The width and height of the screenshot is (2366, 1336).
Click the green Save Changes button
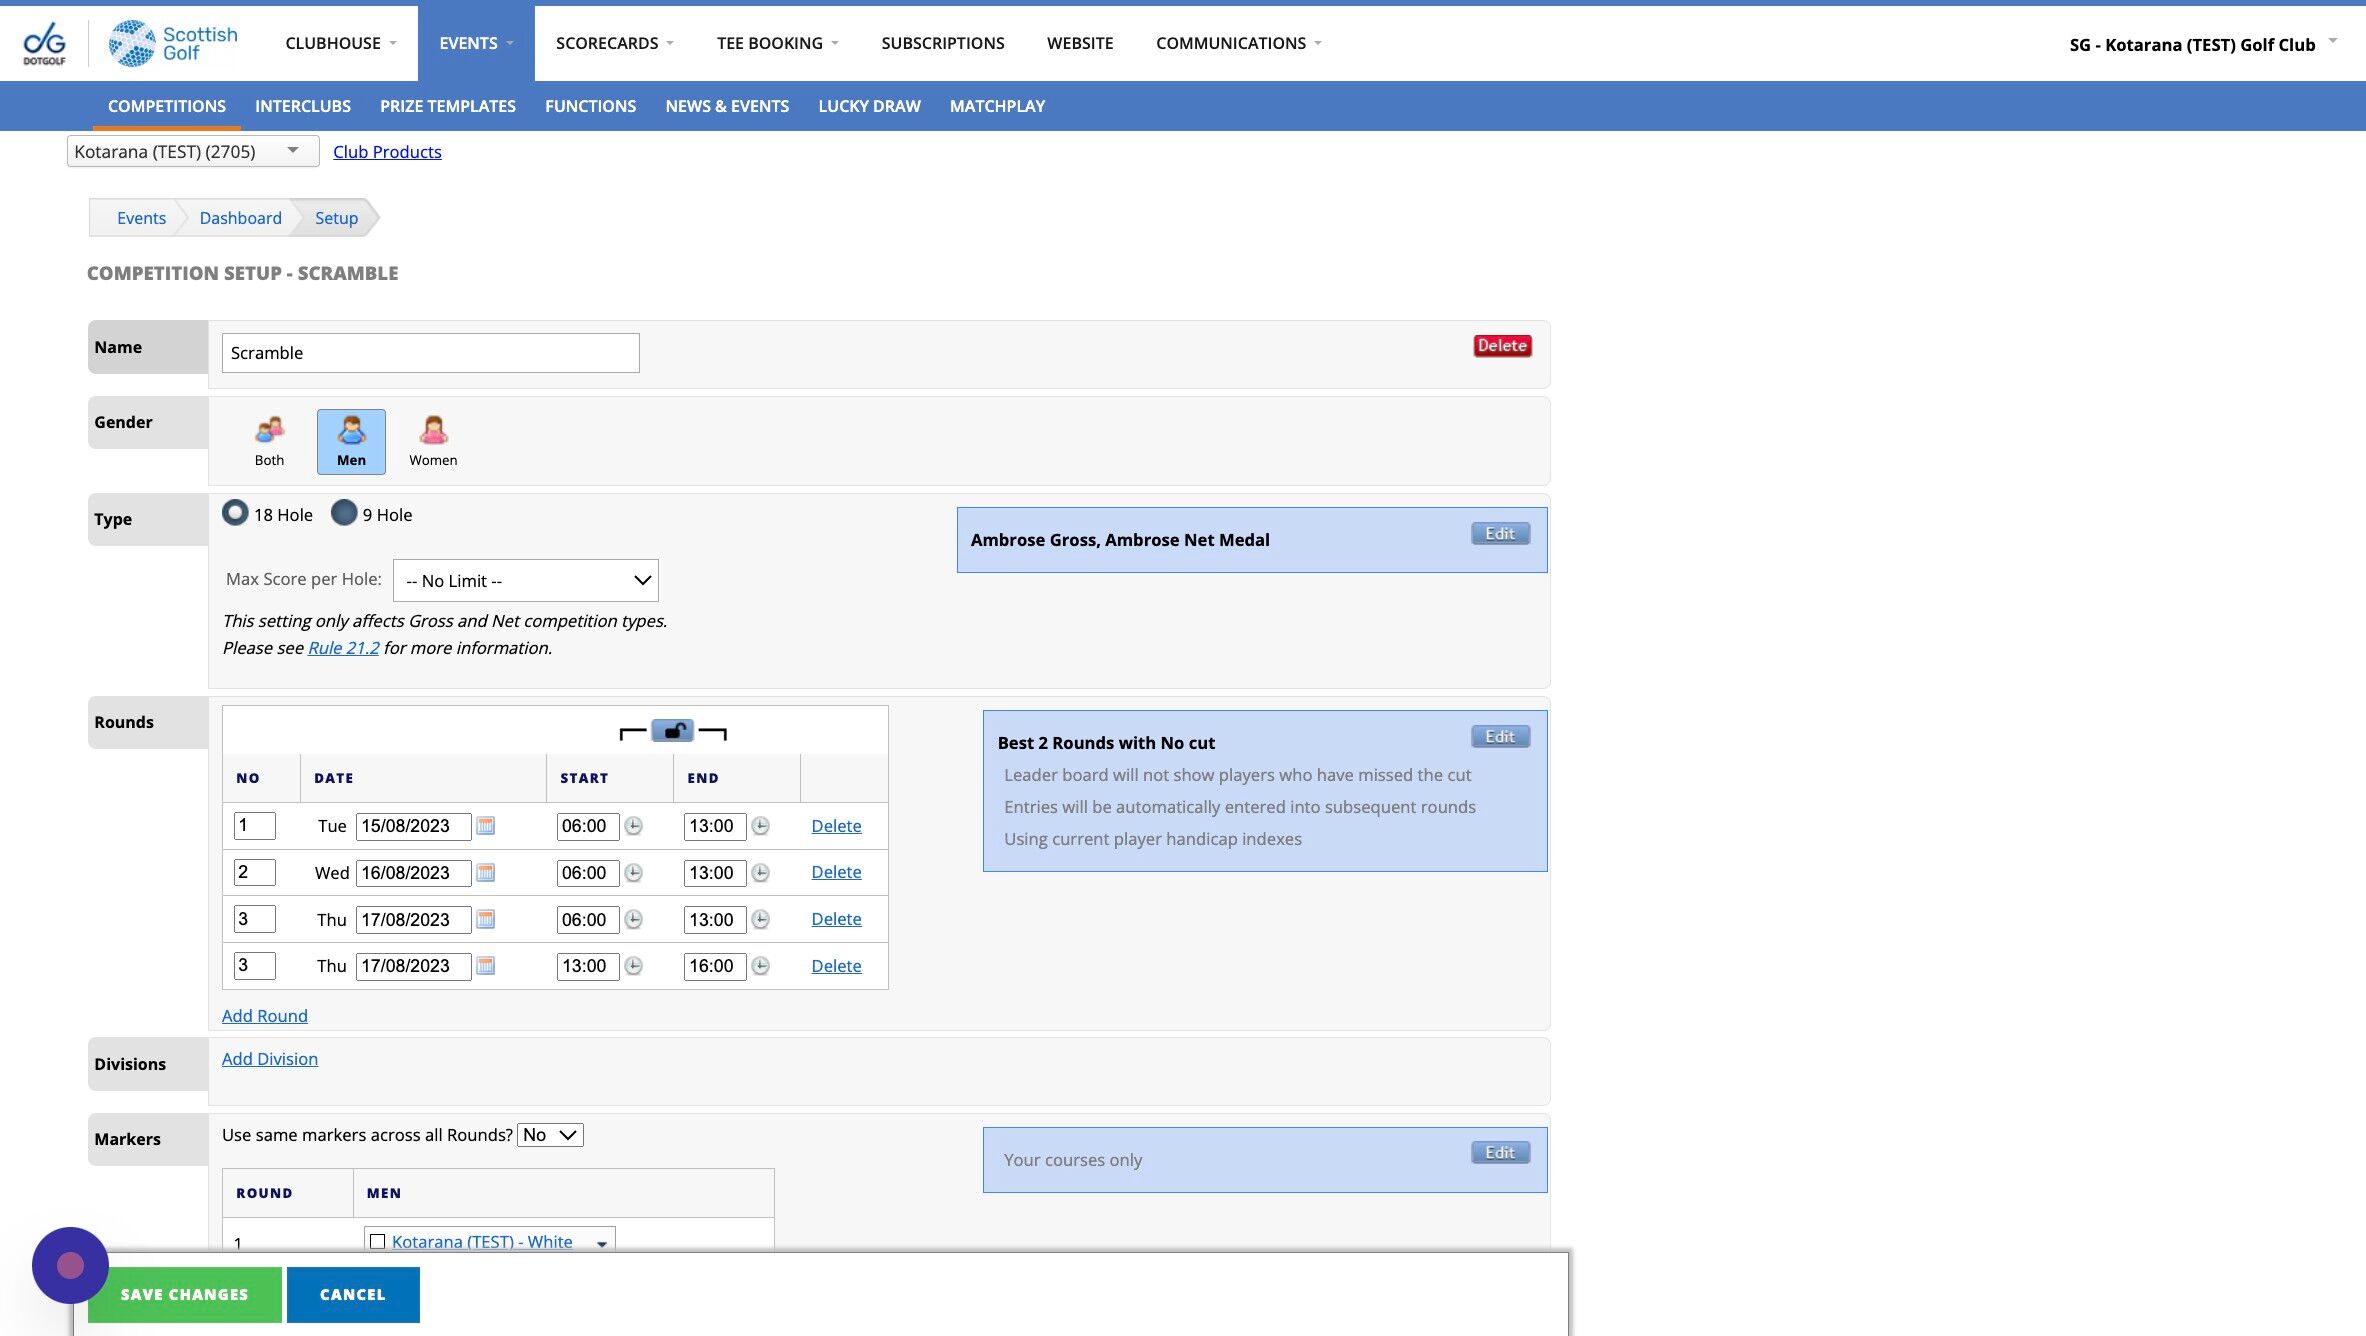pos(184,1294)
